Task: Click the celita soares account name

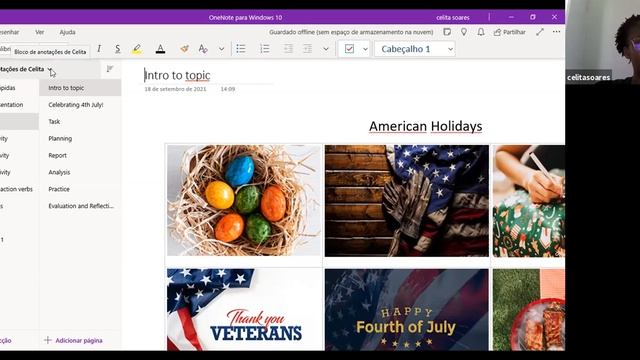Action: click(x=453, y=18)
